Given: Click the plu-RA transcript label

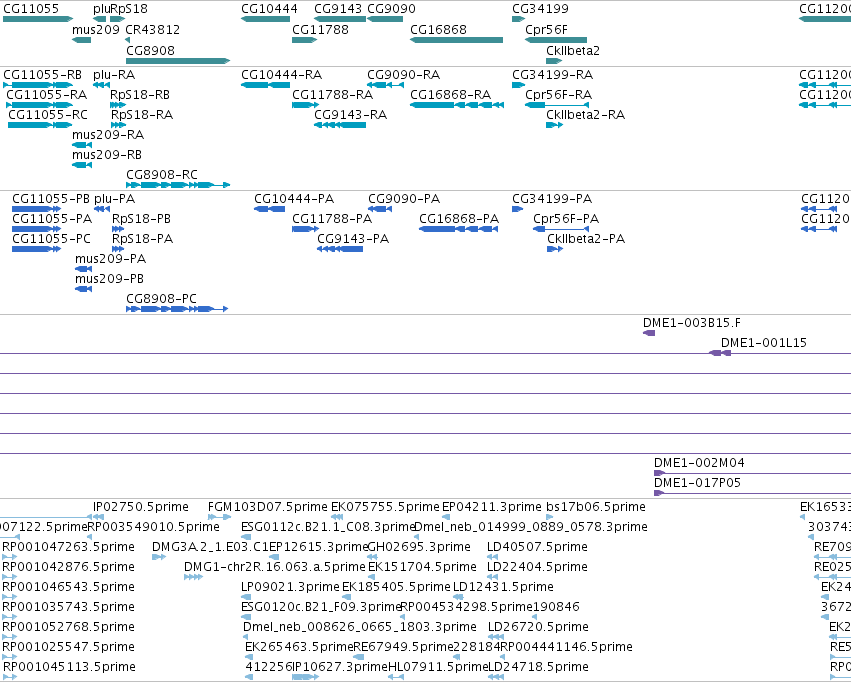Looking at the screenshot, I should point(114,74).
